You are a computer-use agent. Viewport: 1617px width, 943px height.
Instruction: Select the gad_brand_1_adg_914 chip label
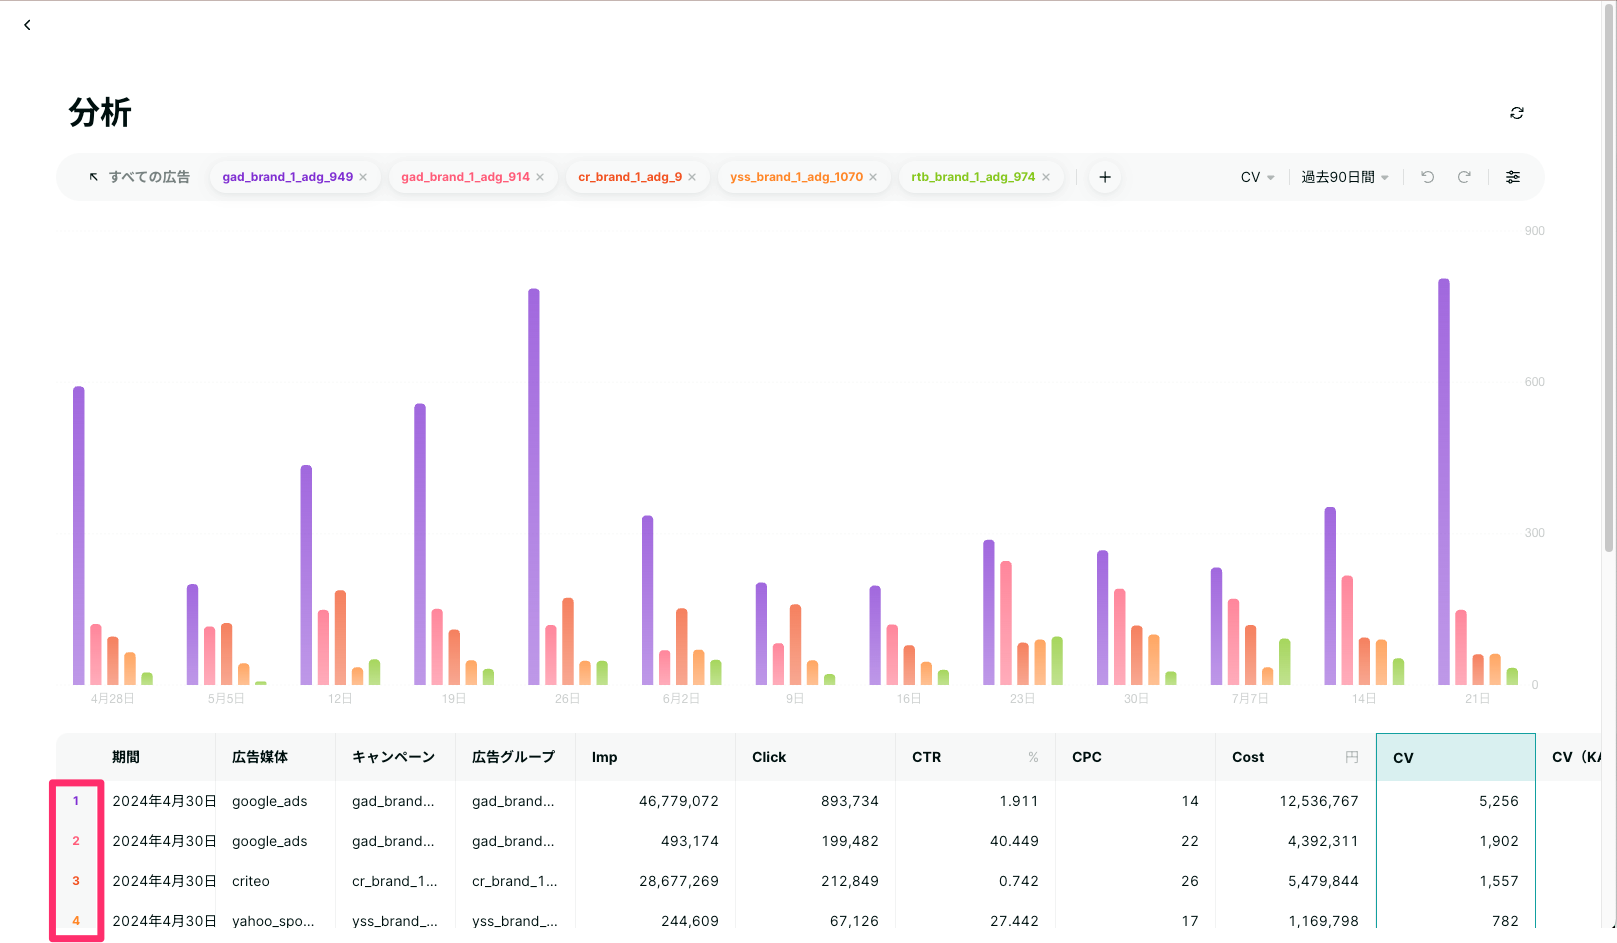pos(466,177)
